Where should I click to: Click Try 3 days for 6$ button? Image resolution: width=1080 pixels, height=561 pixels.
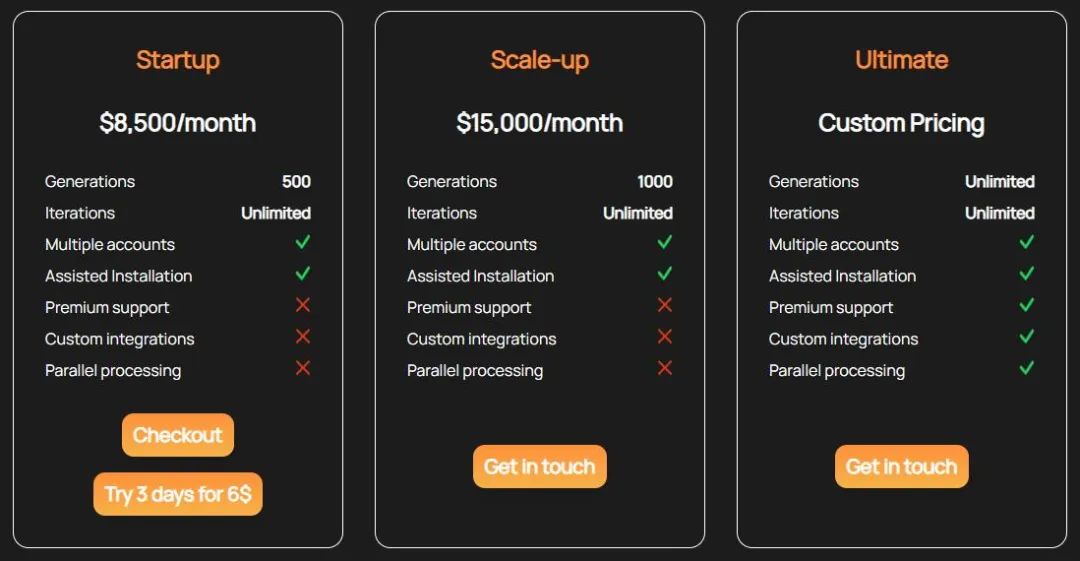pos(178,494)
